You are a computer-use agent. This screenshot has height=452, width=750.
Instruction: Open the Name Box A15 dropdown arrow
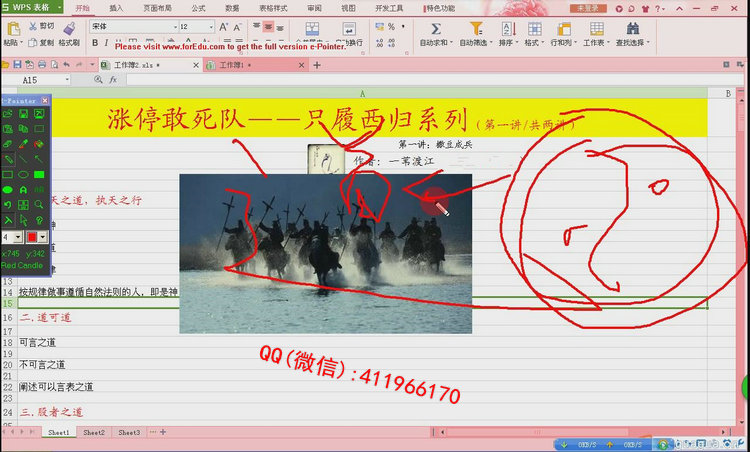point(67,80)
